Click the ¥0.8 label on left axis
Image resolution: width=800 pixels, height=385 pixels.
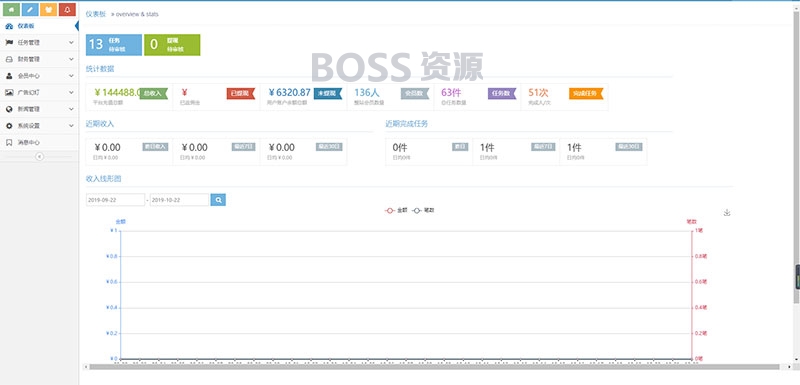pyautogui.click(x=112, y=256)
